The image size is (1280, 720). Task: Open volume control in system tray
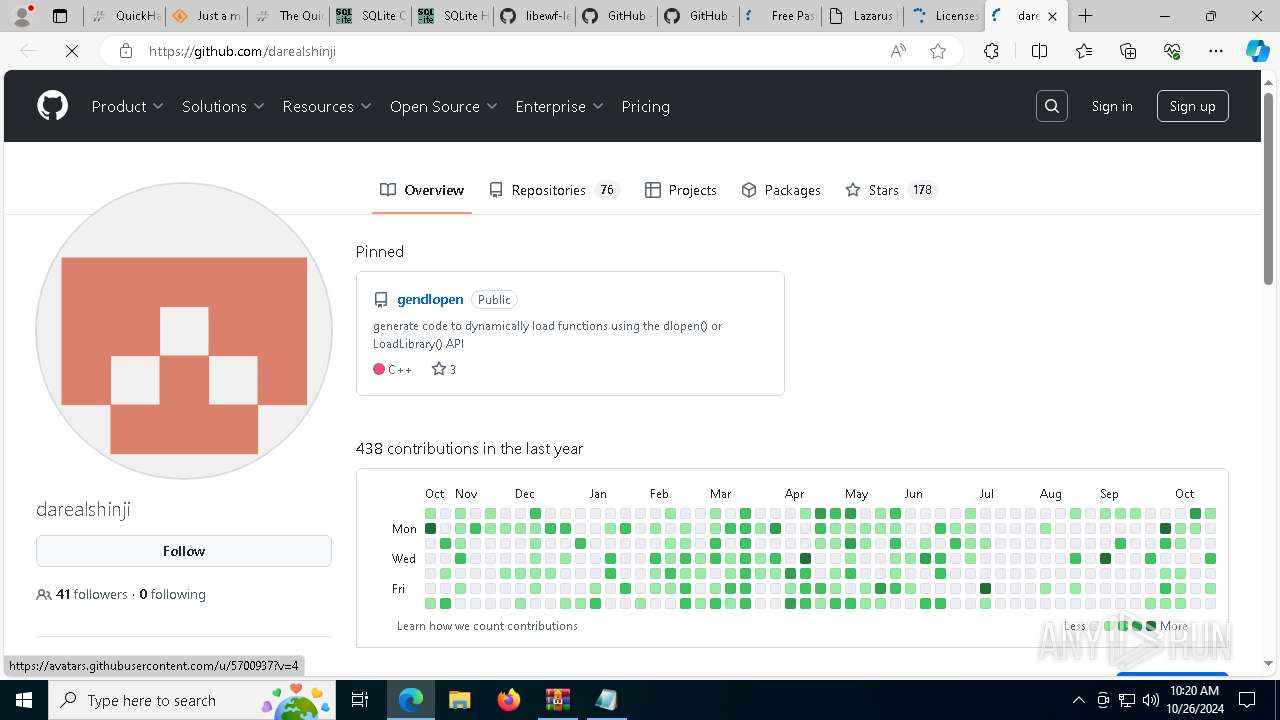click(x=1150, y=700)
